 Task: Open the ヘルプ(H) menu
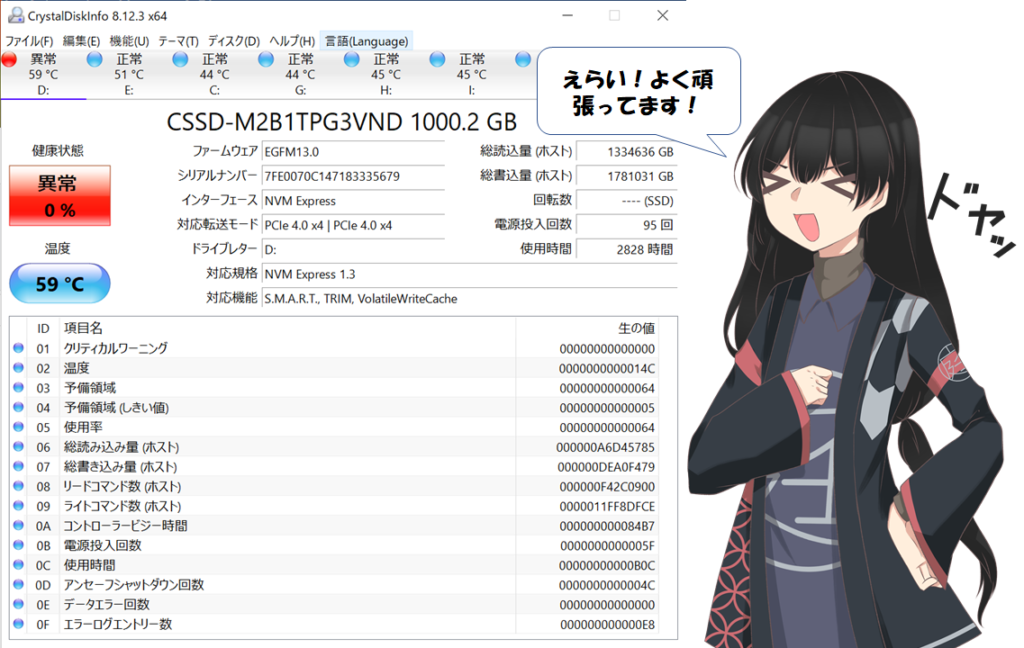292,41
